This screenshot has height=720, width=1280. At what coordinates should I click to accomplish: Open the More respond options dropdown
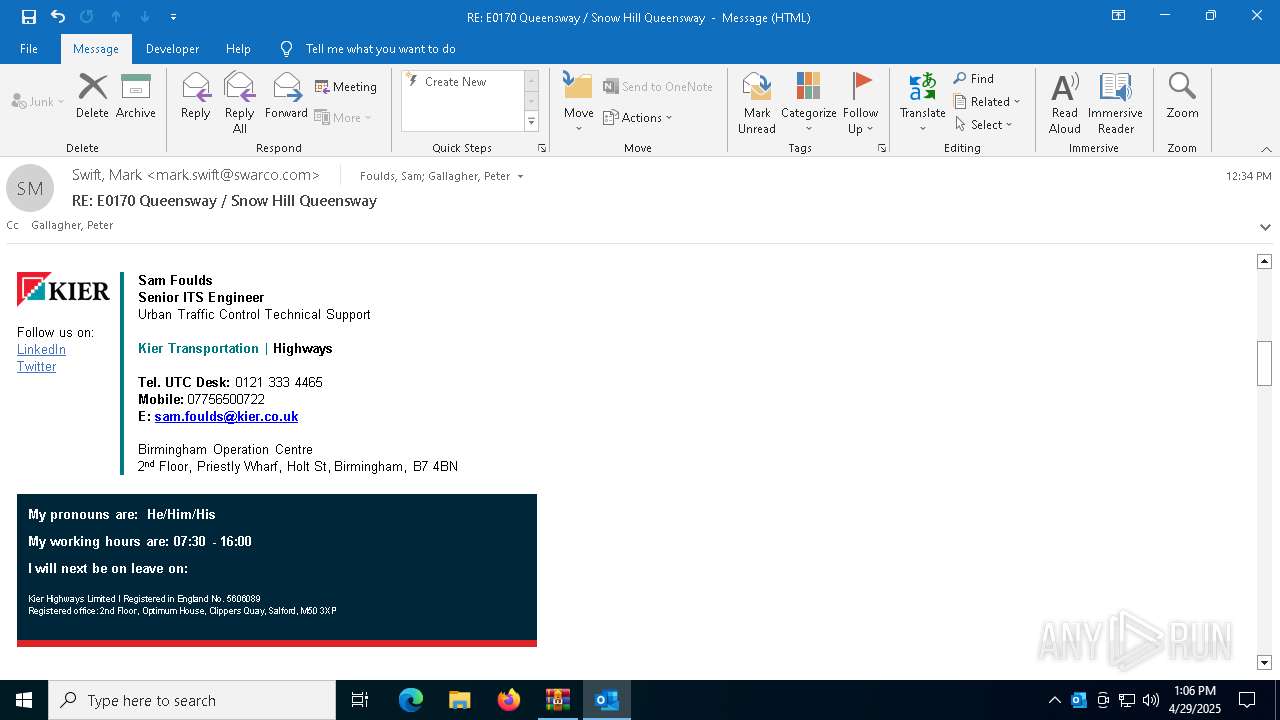click(343, 117)
